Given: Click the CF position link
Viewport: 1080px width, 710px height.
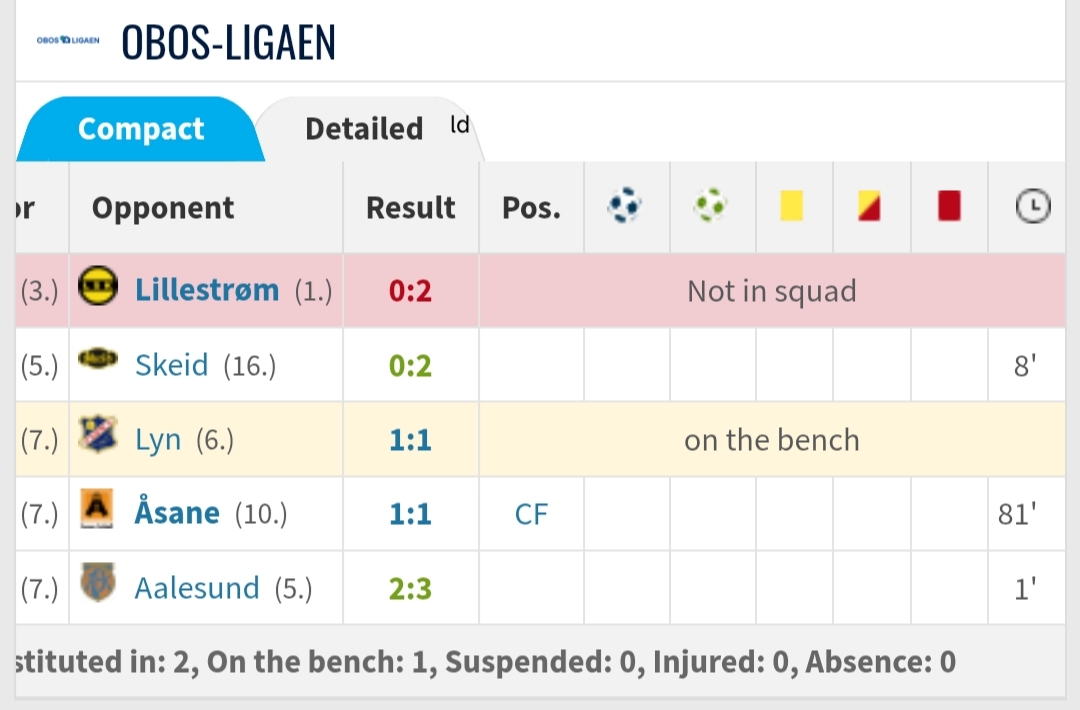Looking at the screenshot, I should (x=531, y=514).
